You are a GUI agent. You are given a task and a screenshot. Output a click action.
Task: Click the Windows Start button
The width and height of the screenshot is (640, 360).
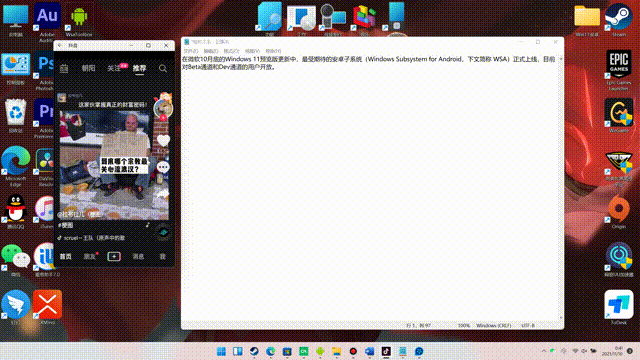[221, 351]
